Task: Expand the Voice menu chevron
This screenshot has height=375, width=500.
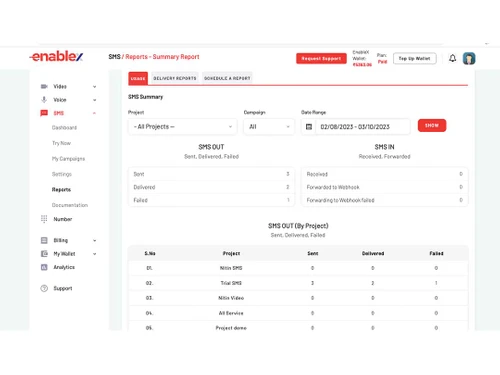Action: (x=95, y=100)
